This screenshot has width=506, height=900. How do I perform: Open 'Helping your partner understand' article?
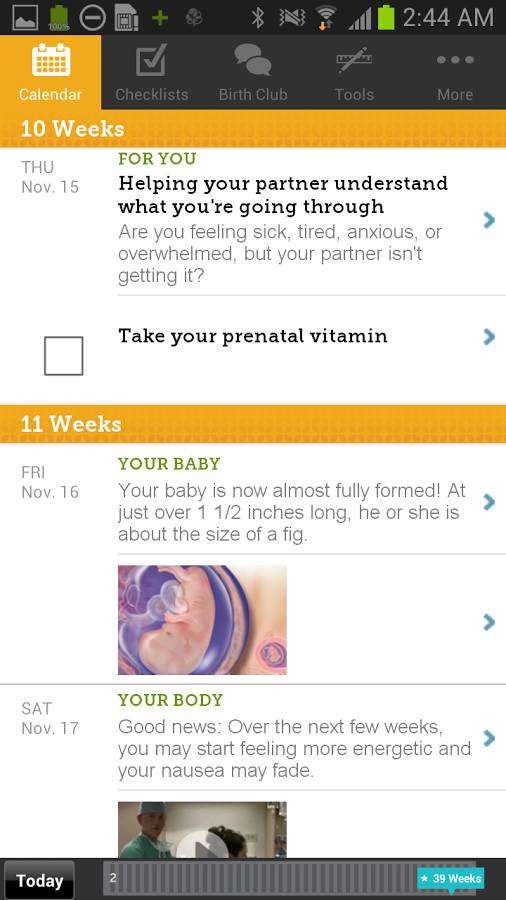point(283,195)
